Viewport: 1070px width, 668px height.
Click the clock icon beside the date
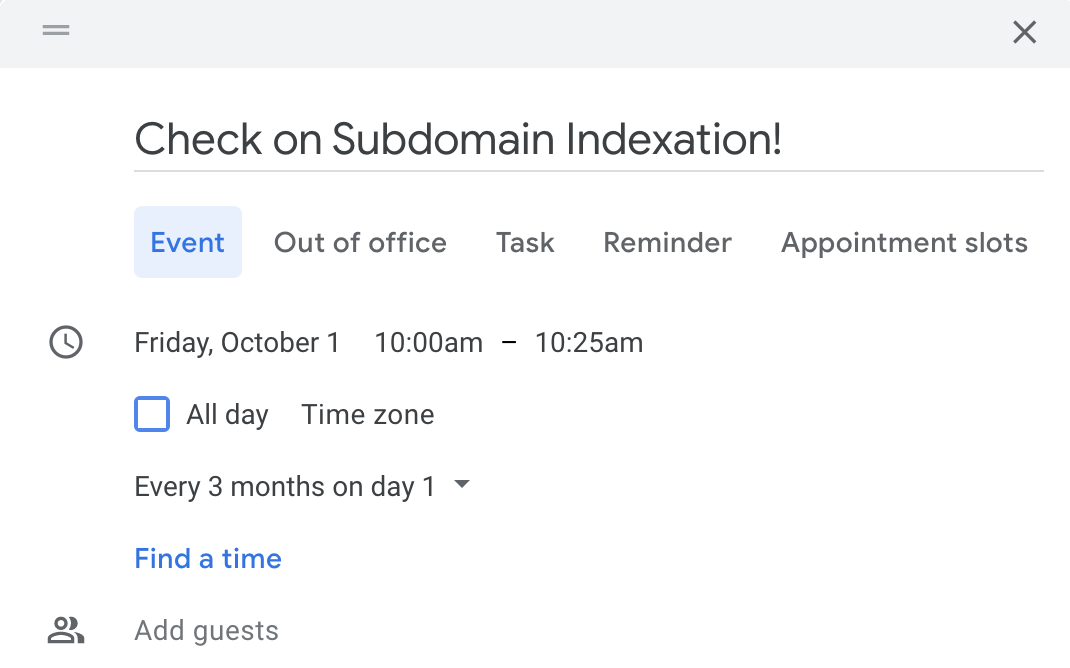click(x=66, y=343)
